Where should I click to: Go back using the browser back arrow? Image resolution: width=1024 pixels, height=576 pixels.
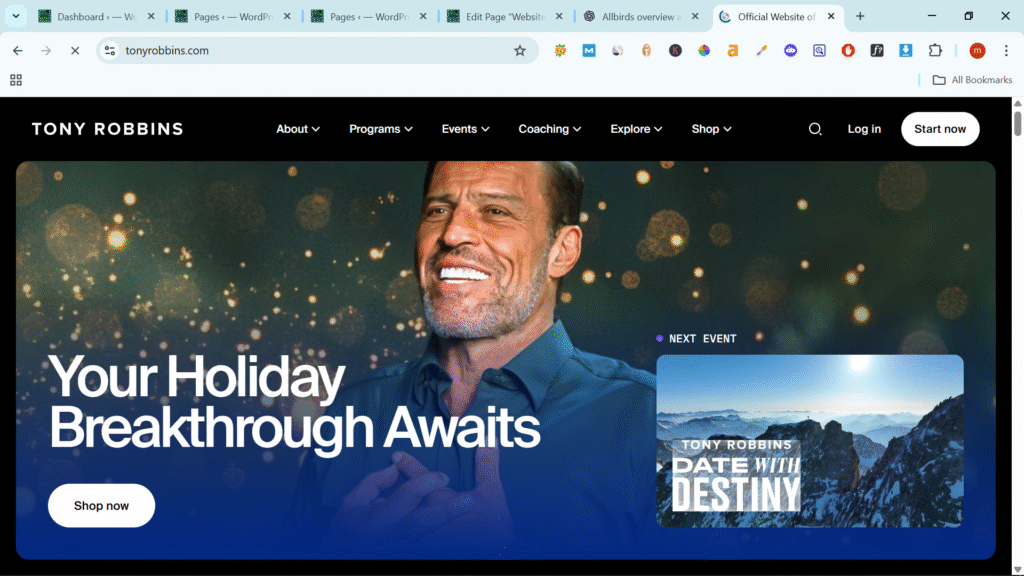[x=18, y=51]
